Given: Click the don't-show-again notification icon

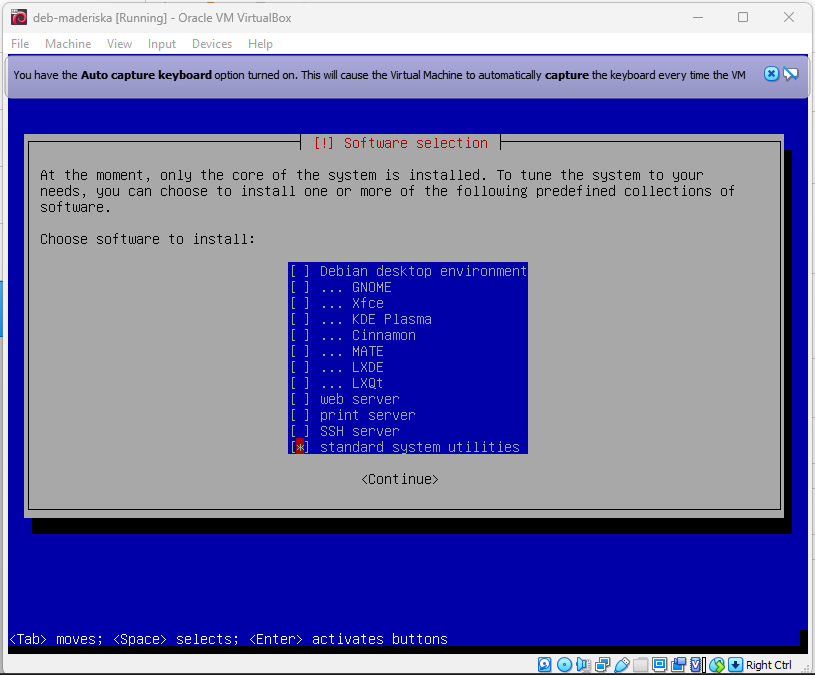Looking at the screenshot, I should tap(791, 74).
